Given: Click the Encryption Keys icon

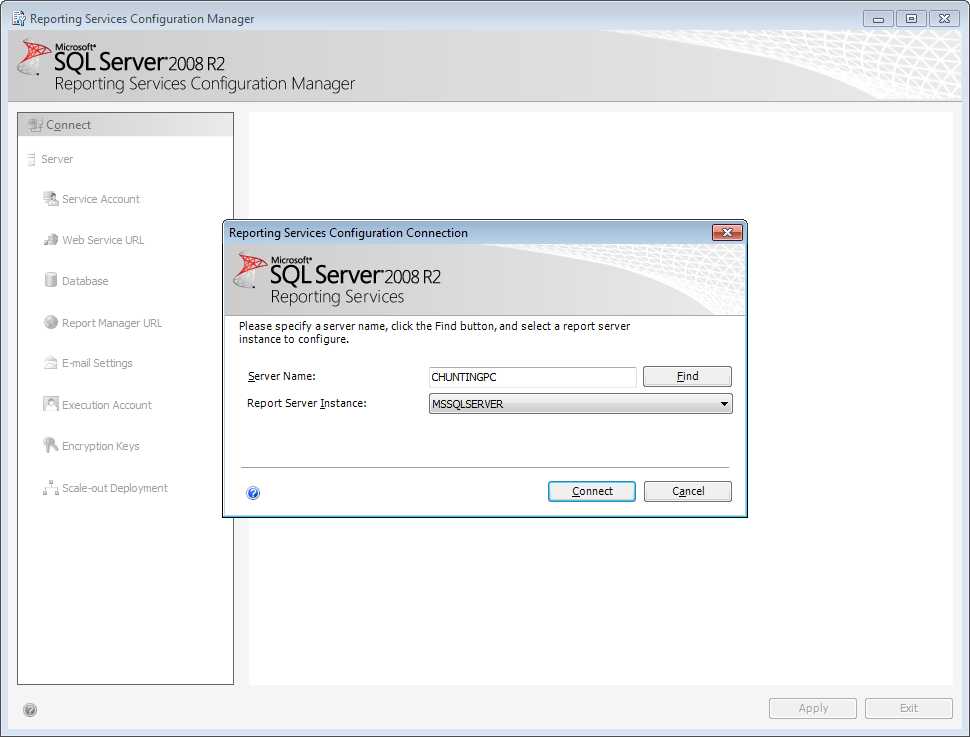Looking at the screenshot, I should point(51,446).
